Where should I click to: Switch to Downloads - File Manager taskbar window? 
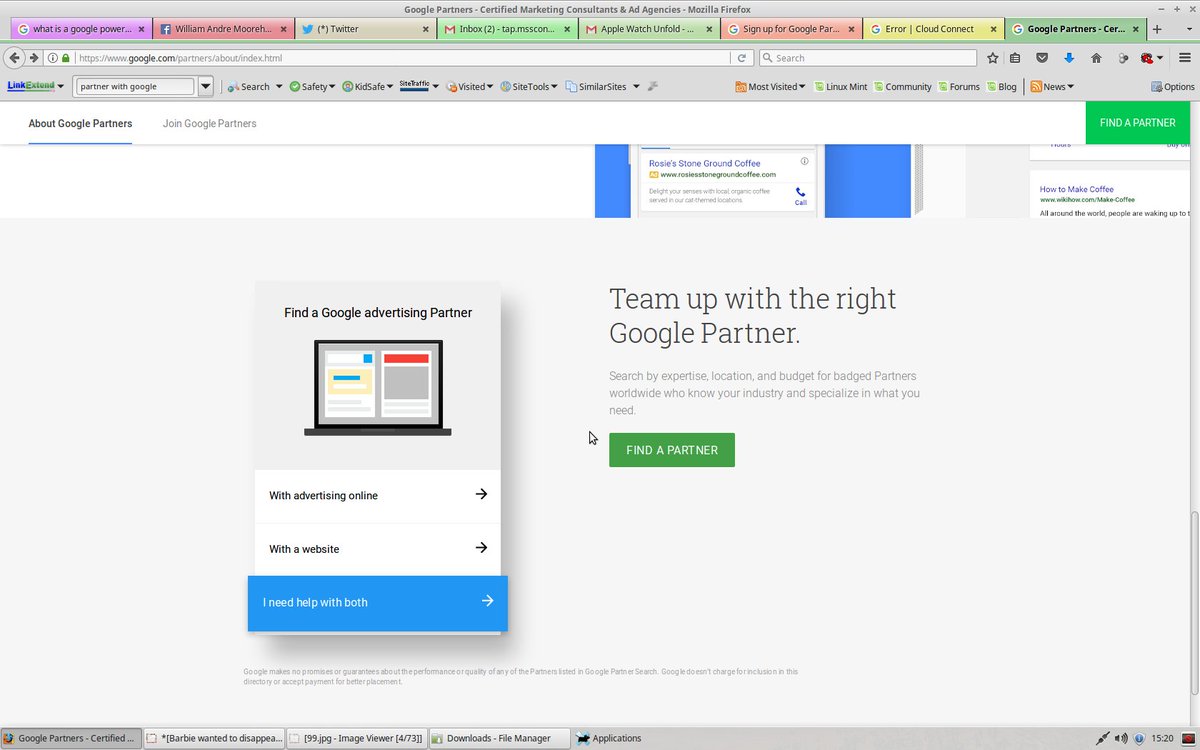498,738
